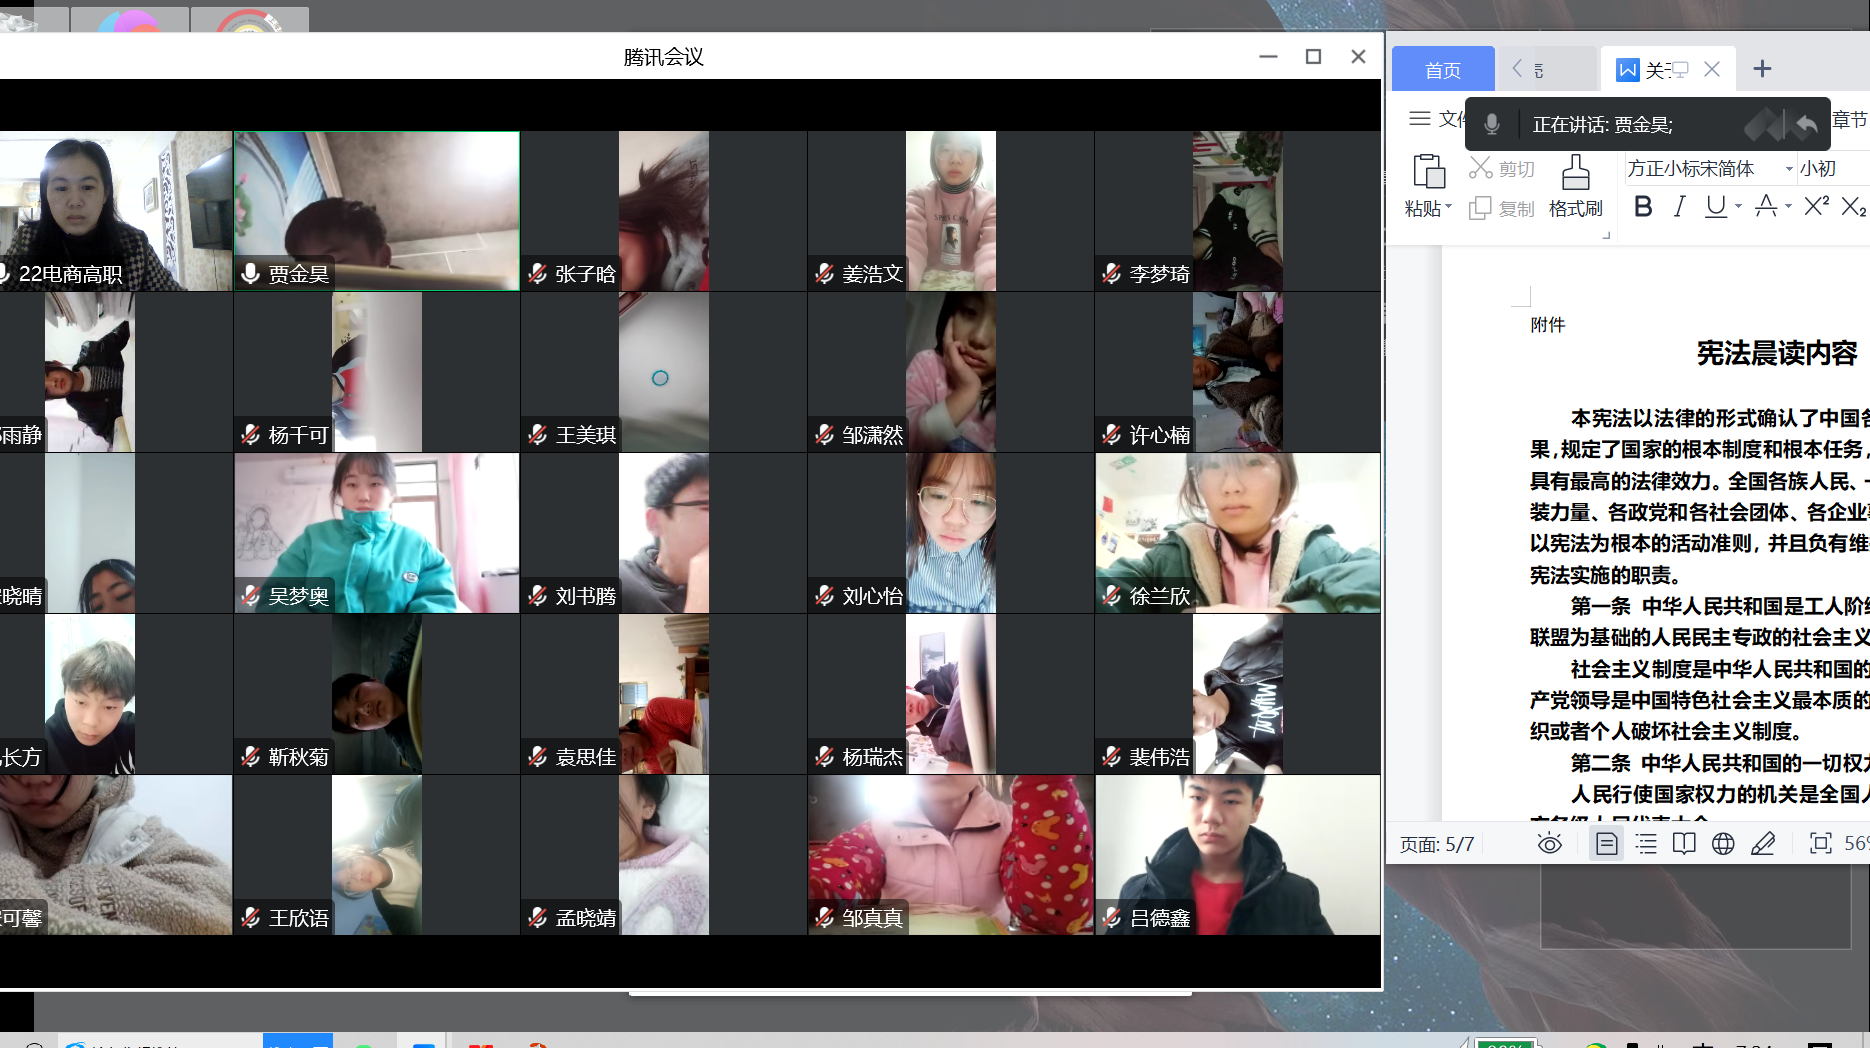Switch to reading layout book icon
Screen dimensions: 1870x1048
point(1684,844)
